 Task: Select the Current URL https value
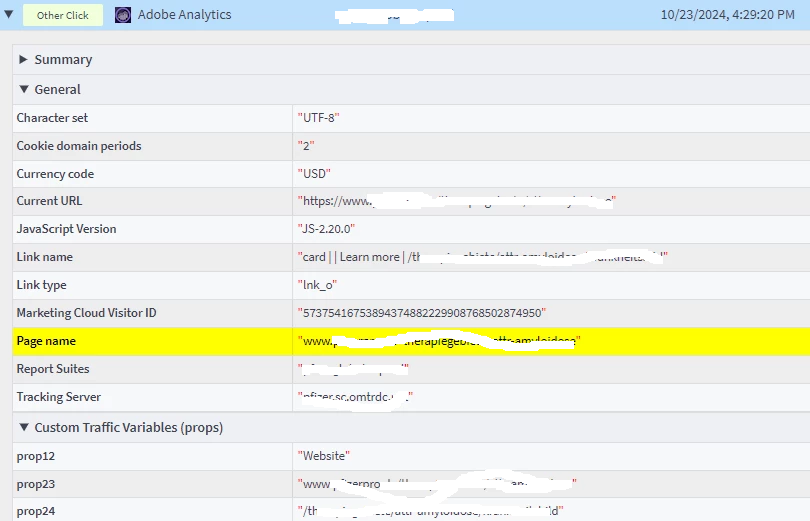pos(457,201)
